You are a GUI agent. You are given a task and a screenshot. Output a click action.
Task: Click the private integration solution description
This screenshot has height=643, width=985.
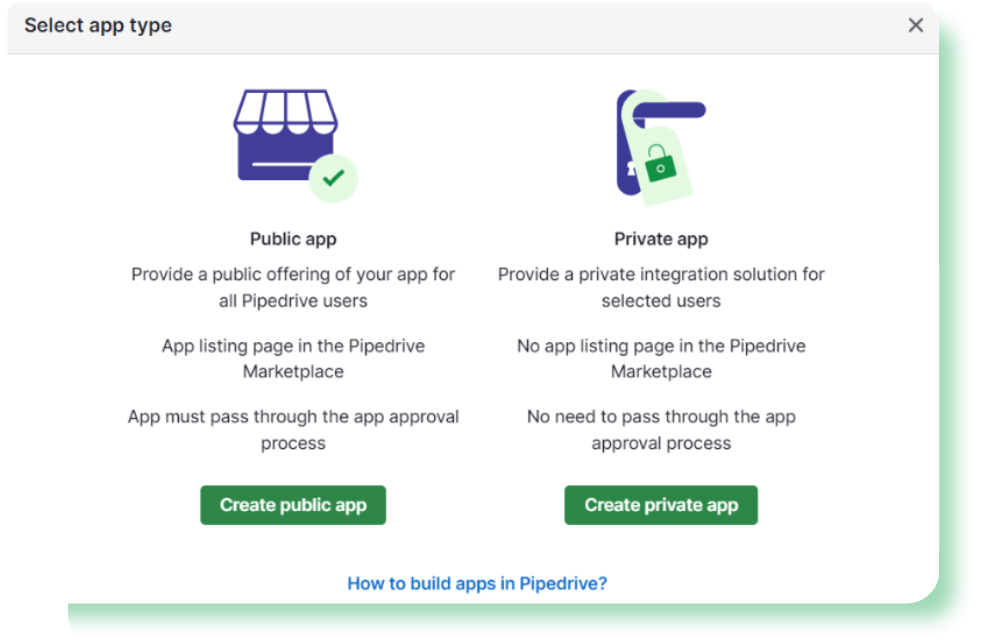(661, 288)
